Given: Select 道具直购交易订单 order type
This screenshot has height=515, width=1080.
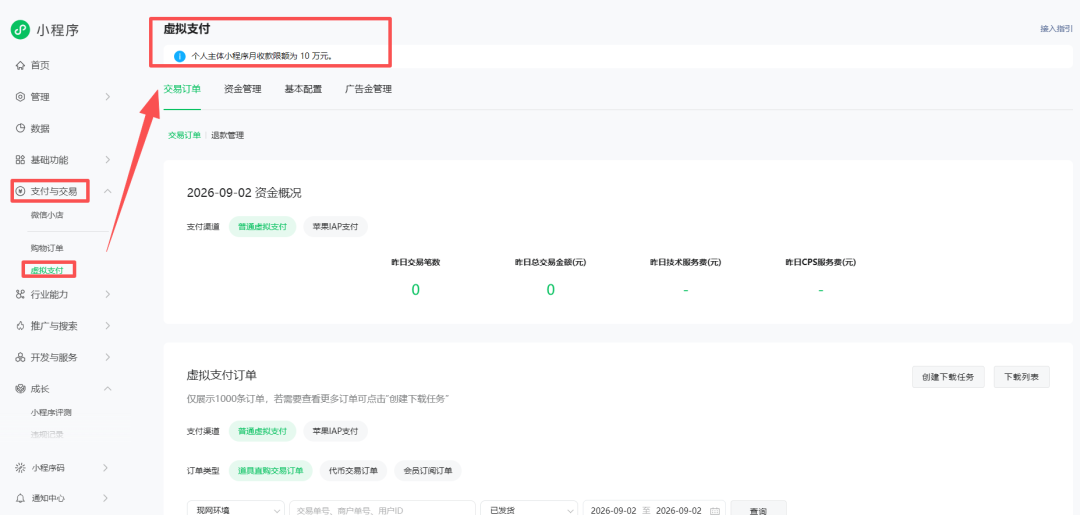Looking at the screenshot, I should point(271,471).
